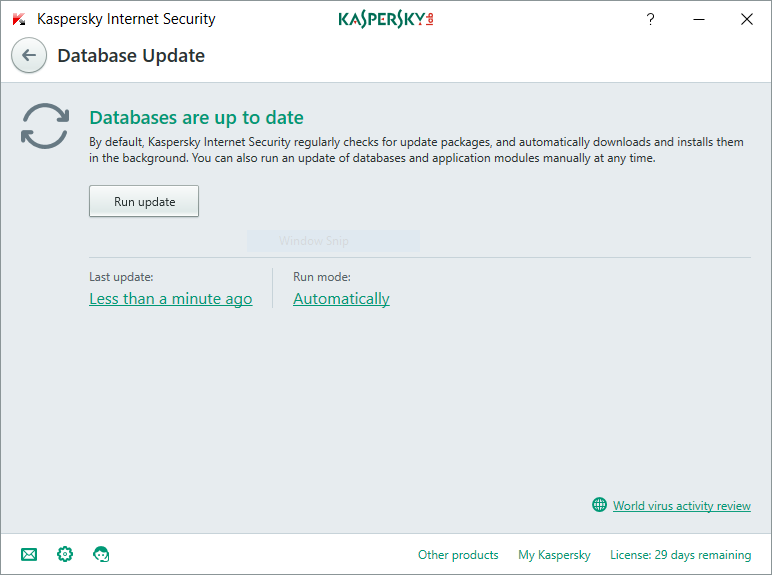772x575 pixels.
Task: Click the Last update: label
Action: (x=121, y=277)
